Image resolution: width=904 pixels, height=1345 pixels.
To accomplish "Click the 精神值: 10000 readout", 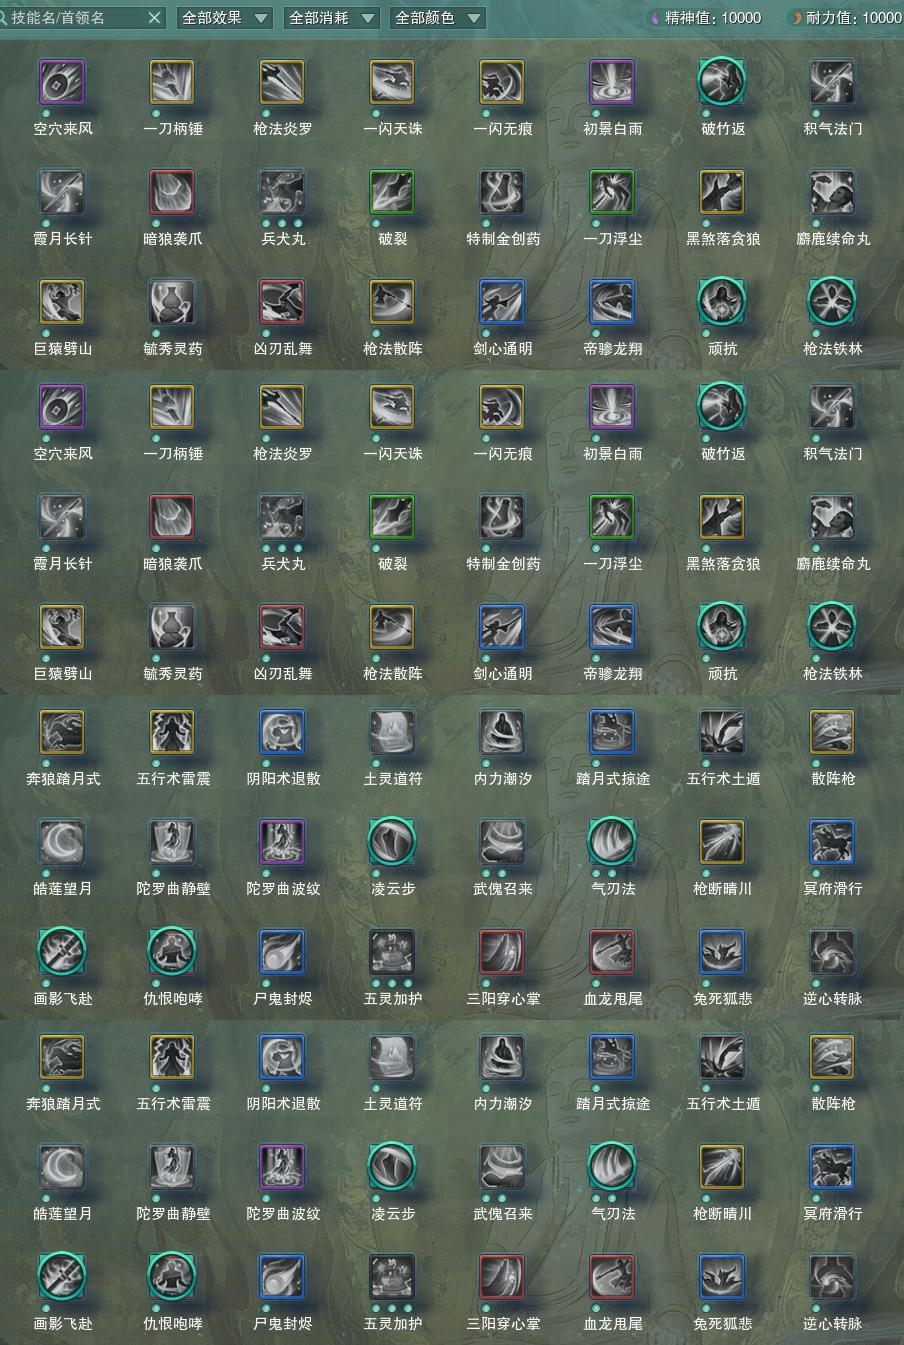I will pos(706,17).
